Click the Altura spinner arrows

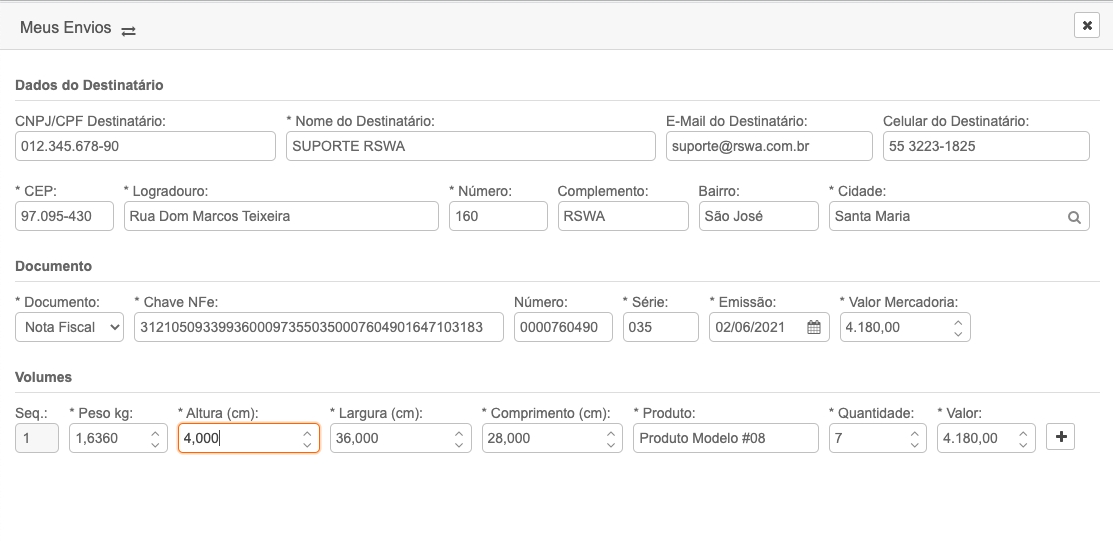(x=307, y=438)
